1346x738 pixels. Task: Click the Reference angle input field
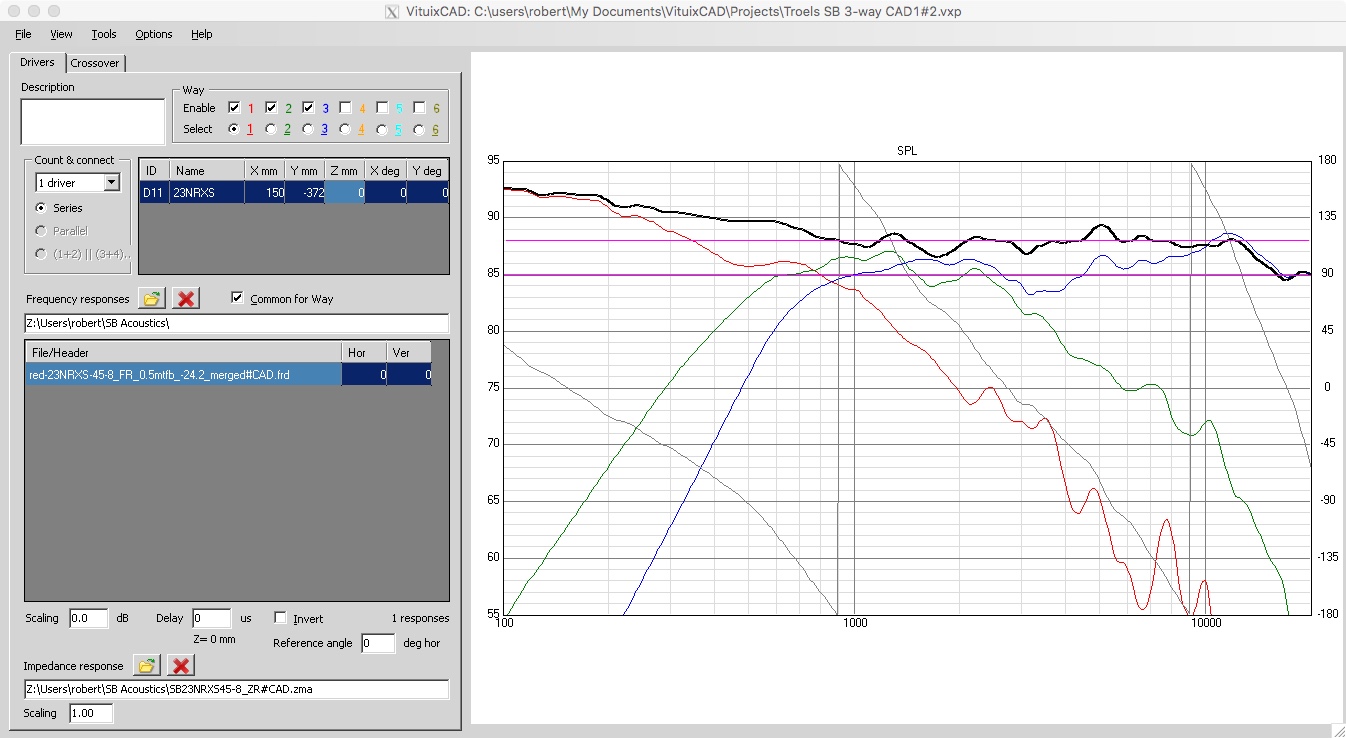click(379, 643)
